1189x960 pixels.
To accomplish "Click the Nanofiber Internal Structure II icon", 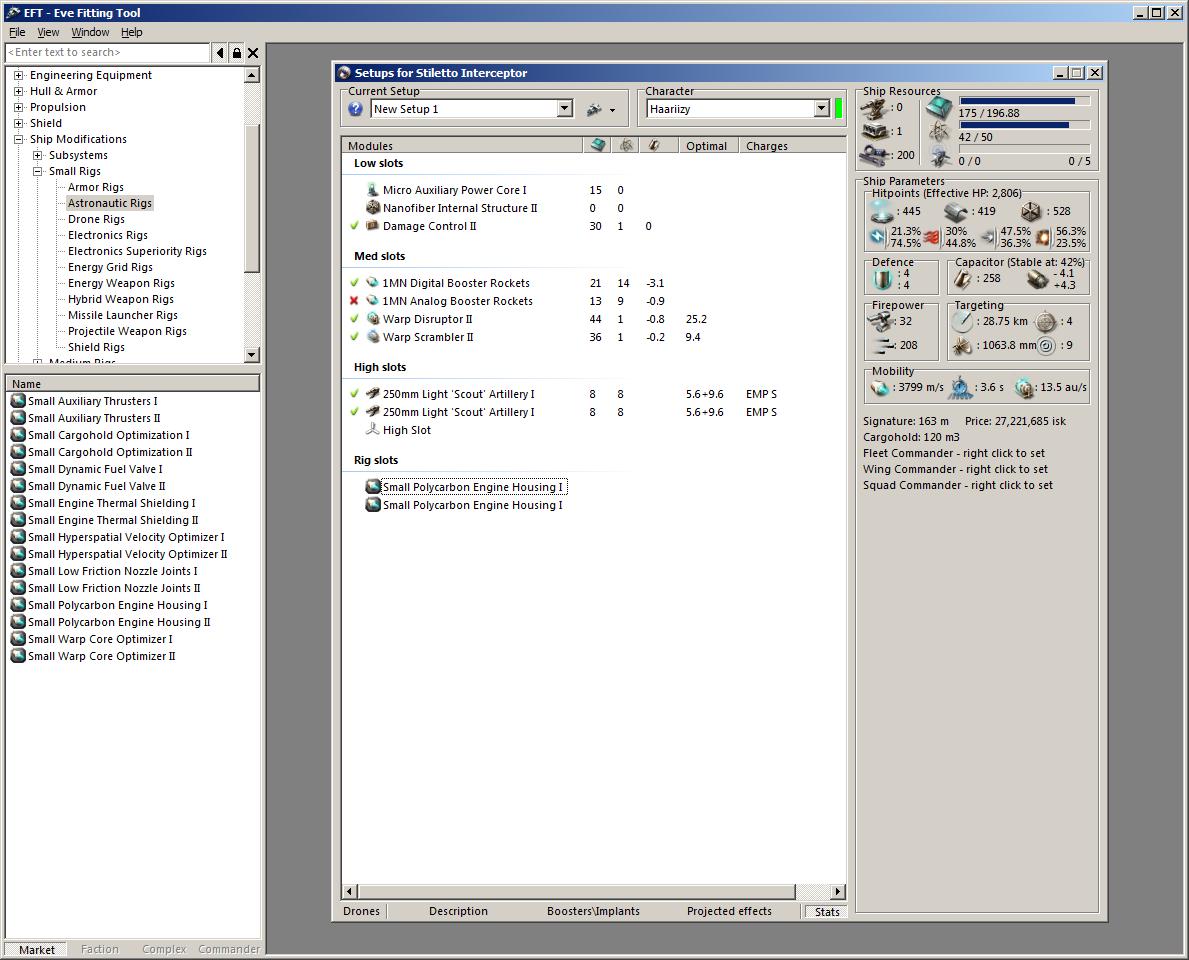I will pos(372,208).
